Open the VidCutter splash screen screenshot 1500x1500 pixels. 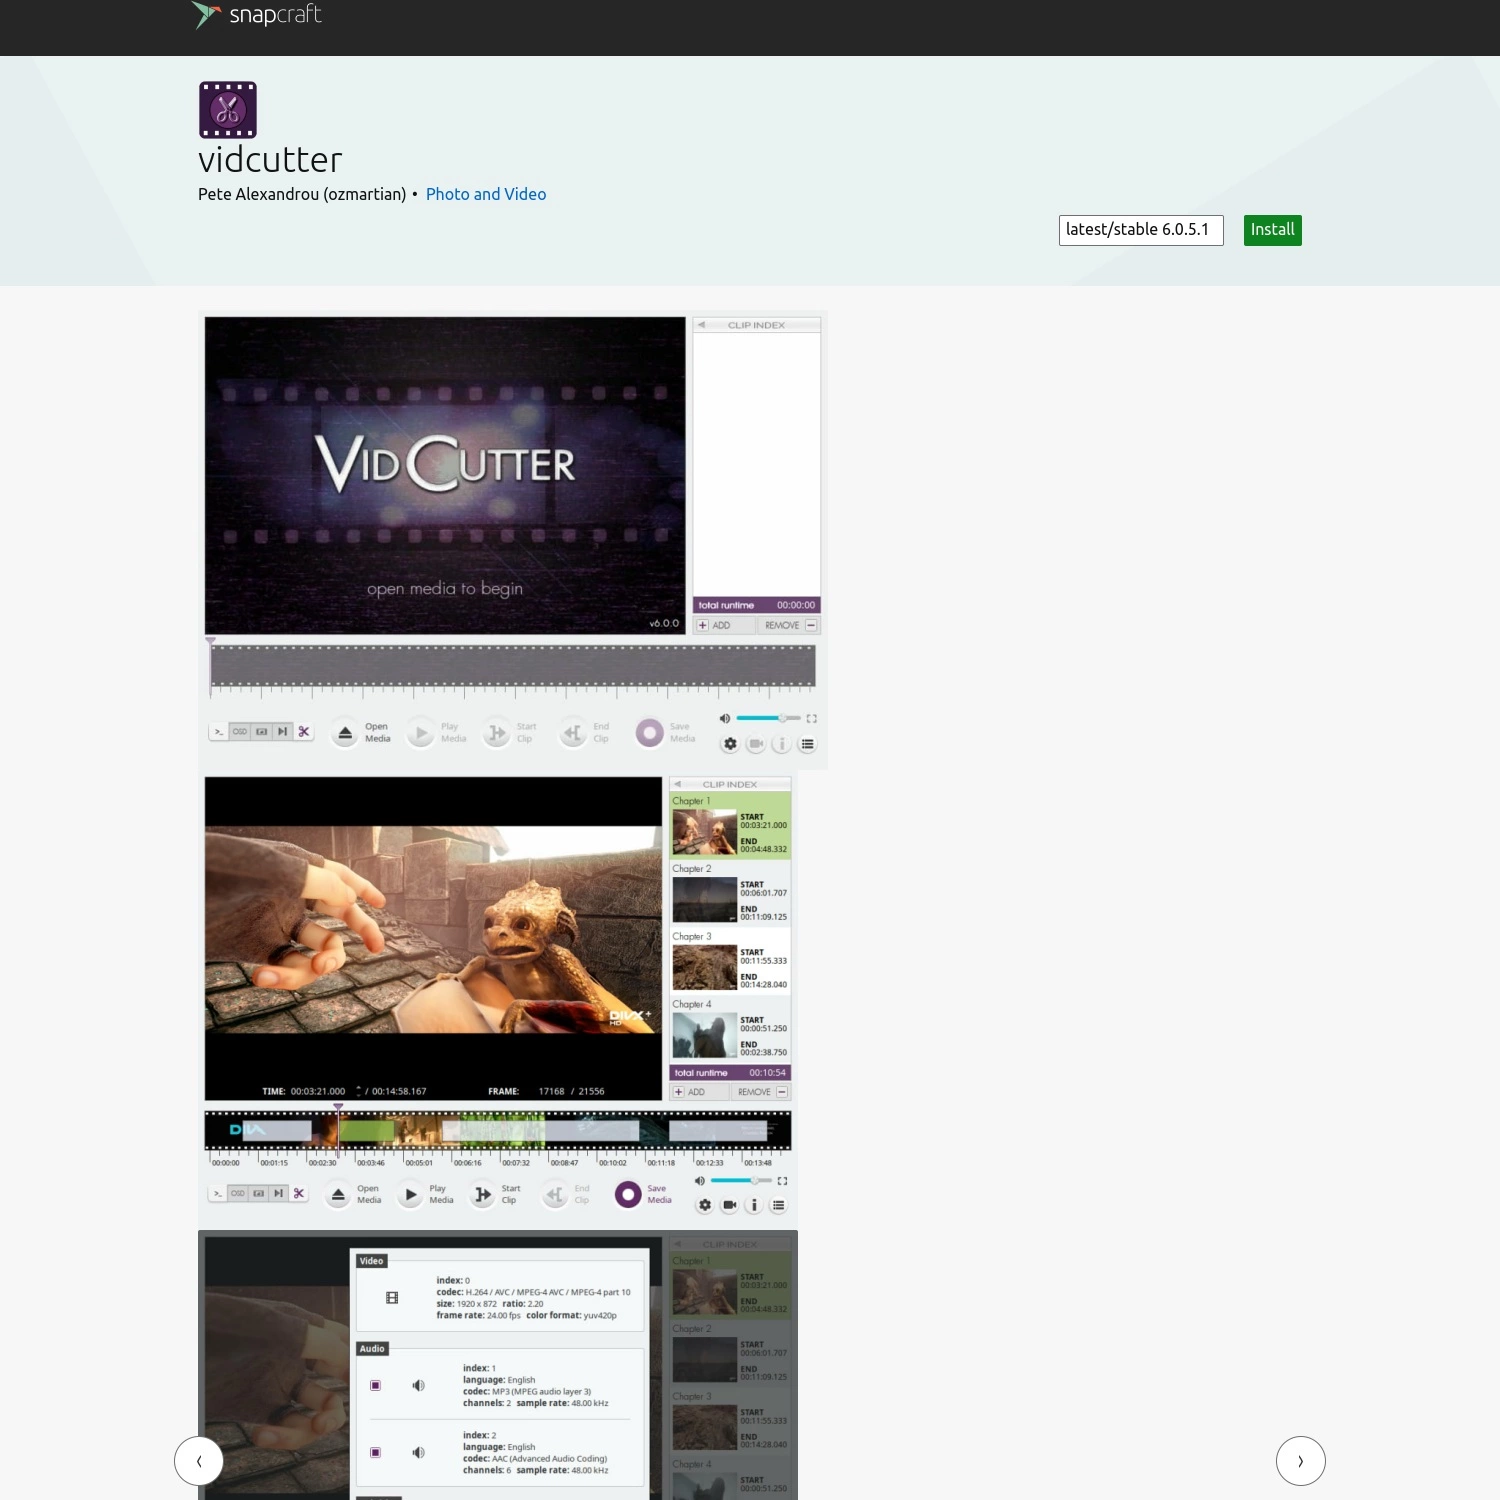point(513,540)
